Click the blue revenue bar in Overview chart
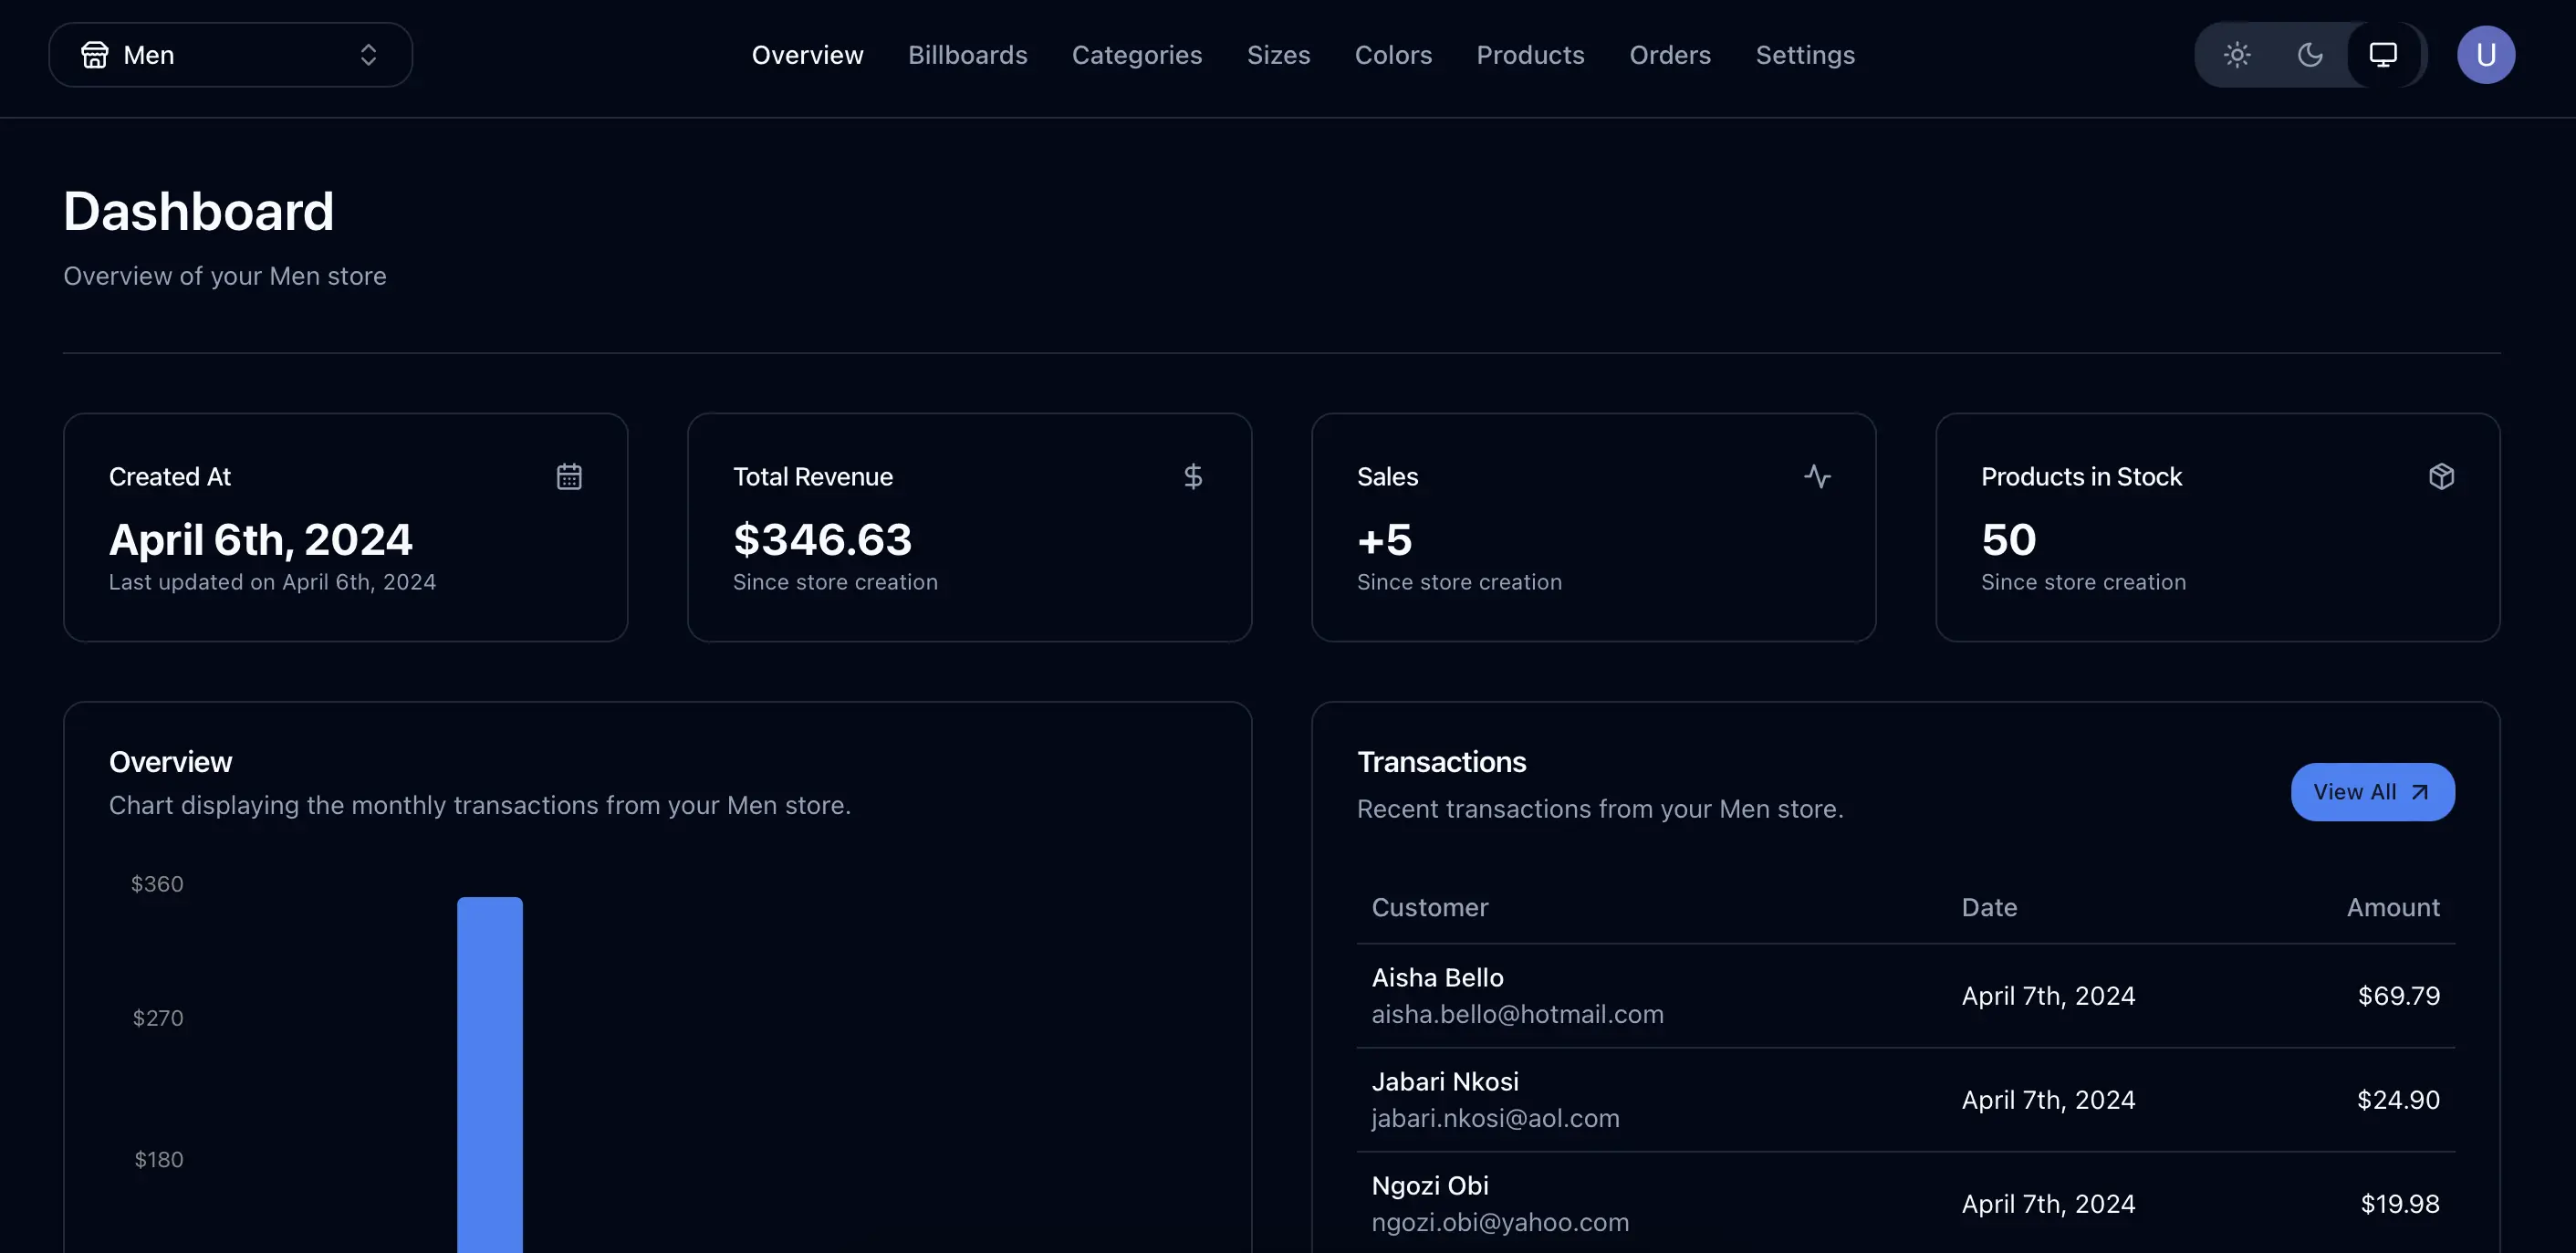2576x1253 pixels. pos(490,1075)
